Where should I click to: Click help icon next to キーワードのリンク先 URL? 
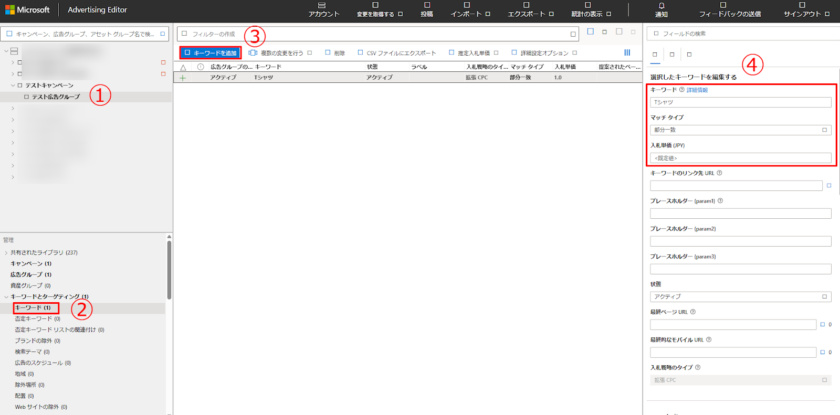coord(720,173)
